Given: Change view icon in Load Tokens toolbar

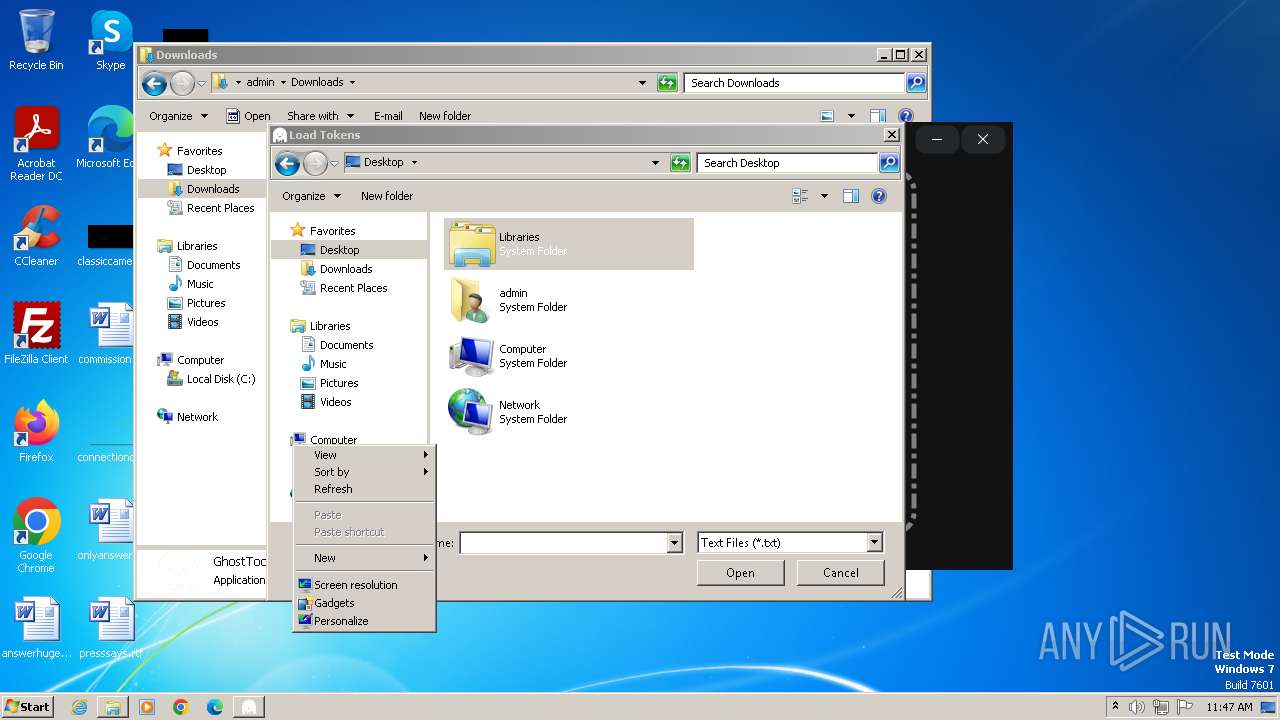Looking at the screenshot, I should [800, 196].
